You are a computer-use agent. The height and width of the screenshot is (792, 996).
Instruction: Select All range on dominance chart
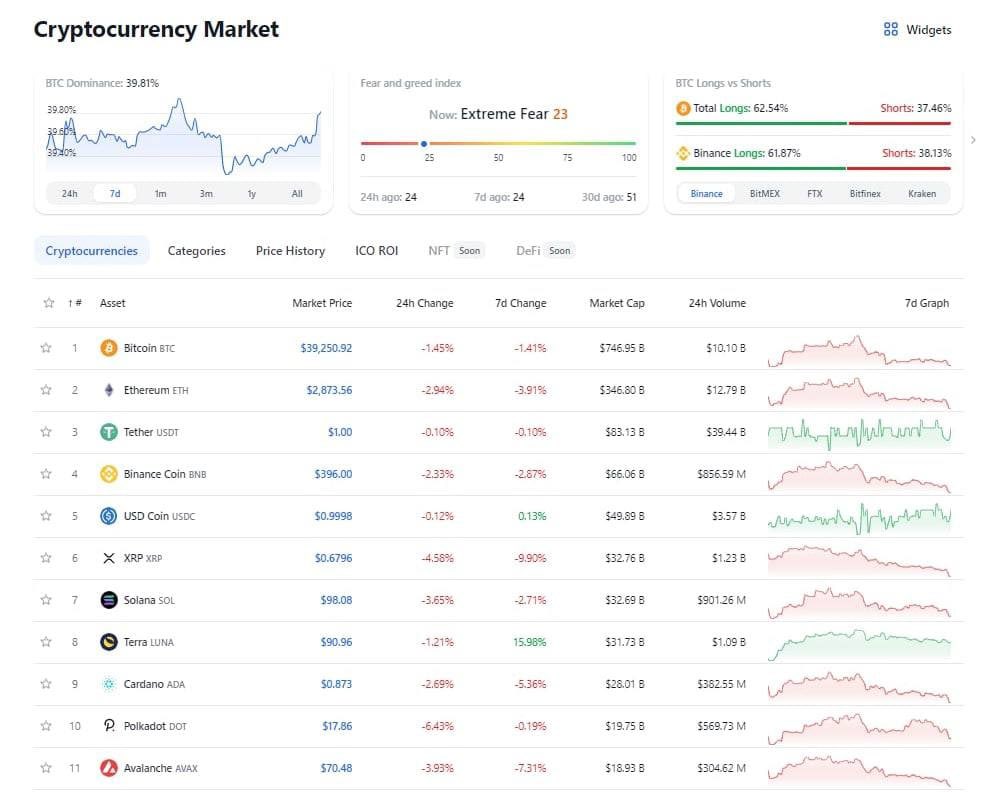click(297, 194)
